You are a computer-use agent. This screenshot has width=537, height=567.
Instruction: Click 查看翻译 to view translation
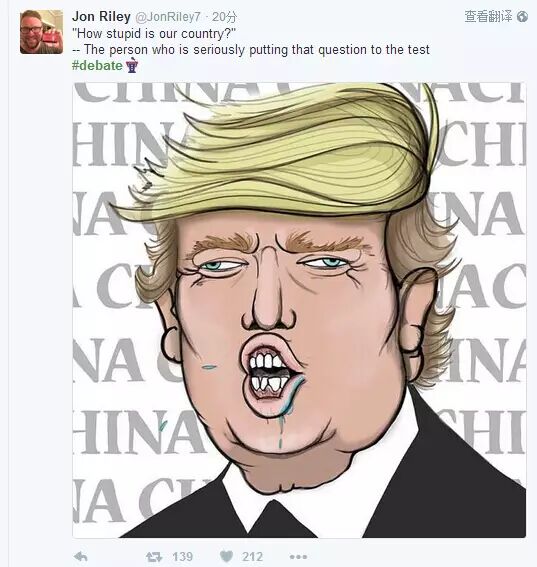click(x=488, y=17)
